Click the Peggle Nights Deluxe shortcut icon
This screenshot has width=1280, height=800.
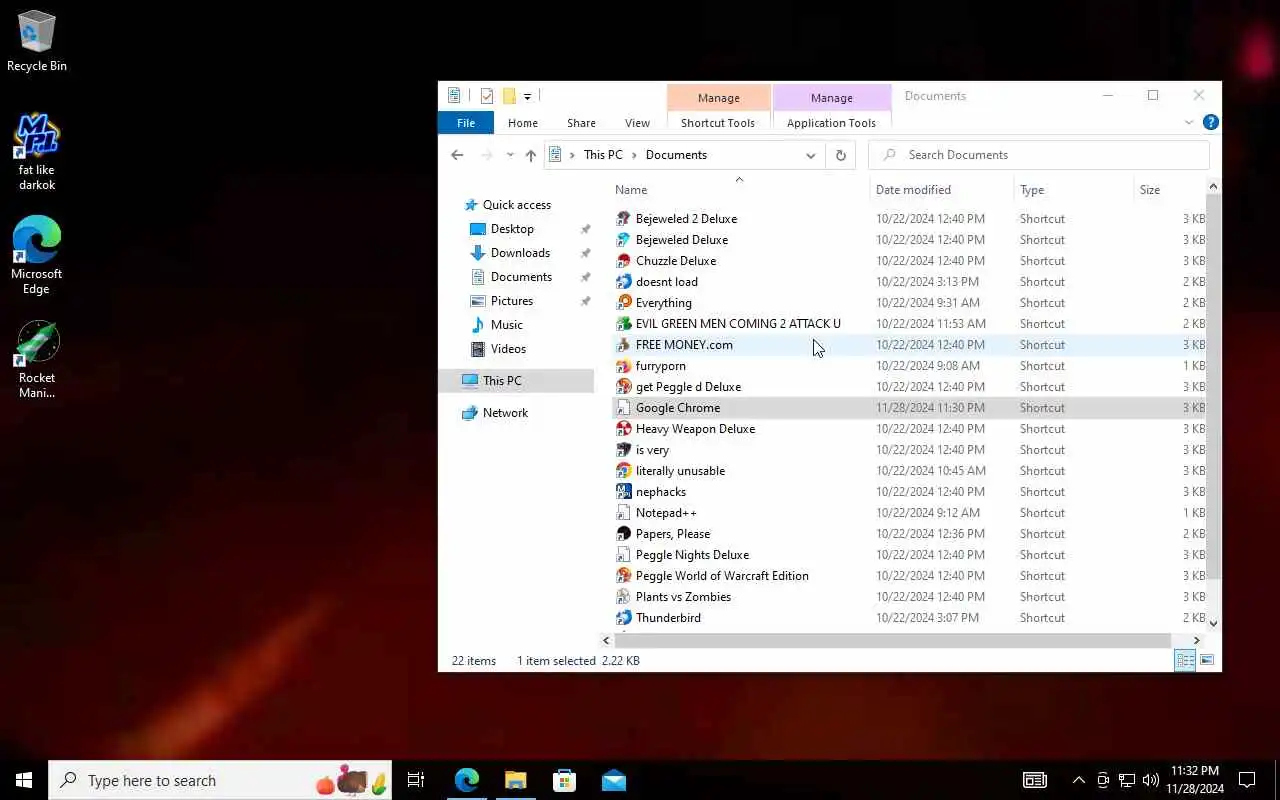pos(624,555)
